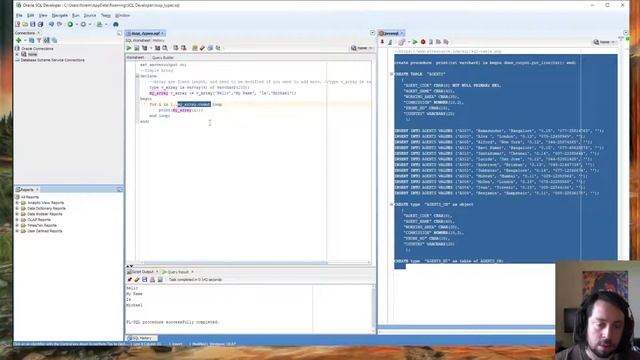Image resolution: width=640 pixels, height=360 pixels.
Task: Click the Filter funnel icon in Connections panel
Action: coord(39,40)
